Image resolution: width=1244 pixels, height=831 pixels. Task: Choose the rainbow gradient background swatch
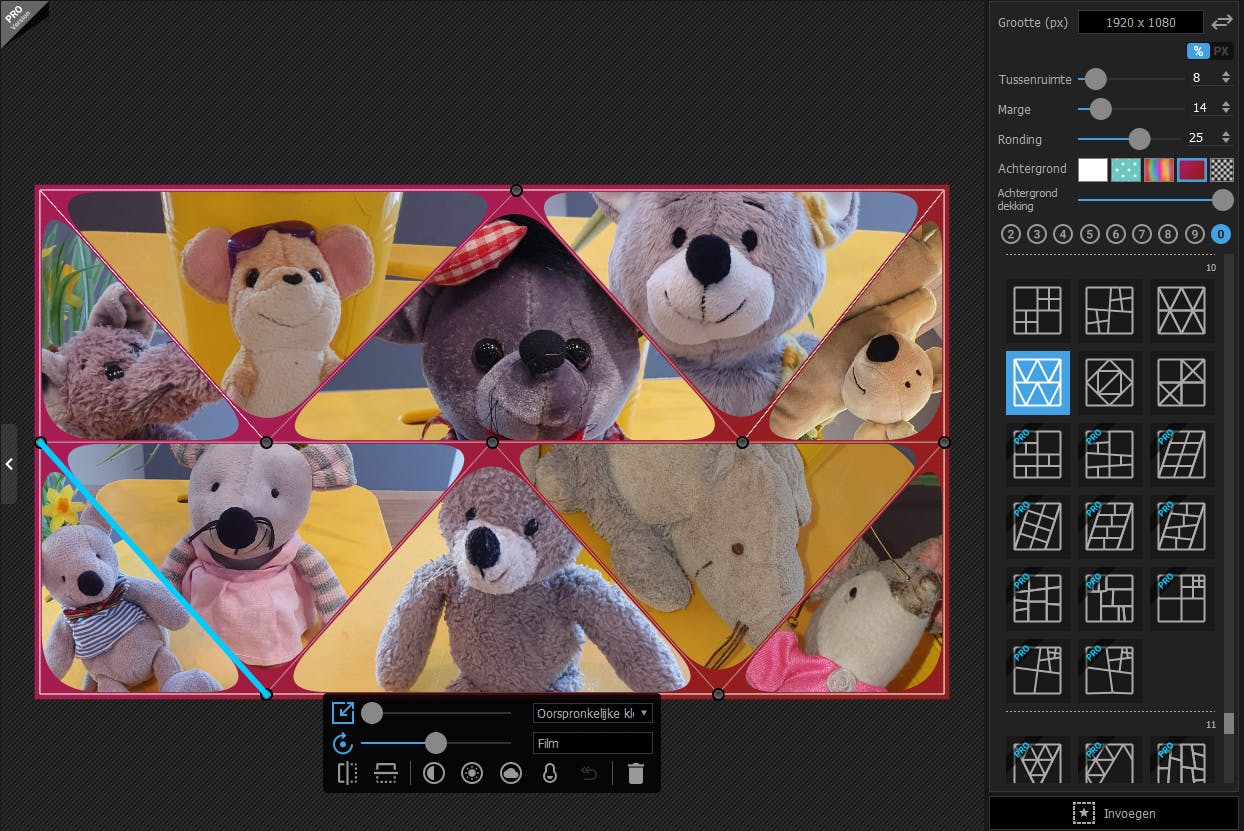(x=1158, y=170)
